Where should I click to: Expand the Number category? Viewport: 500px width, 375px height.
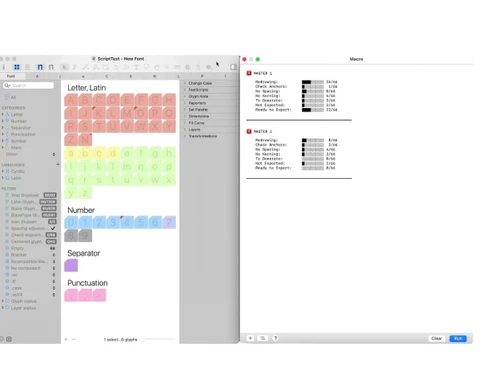[x=3, y=121]
